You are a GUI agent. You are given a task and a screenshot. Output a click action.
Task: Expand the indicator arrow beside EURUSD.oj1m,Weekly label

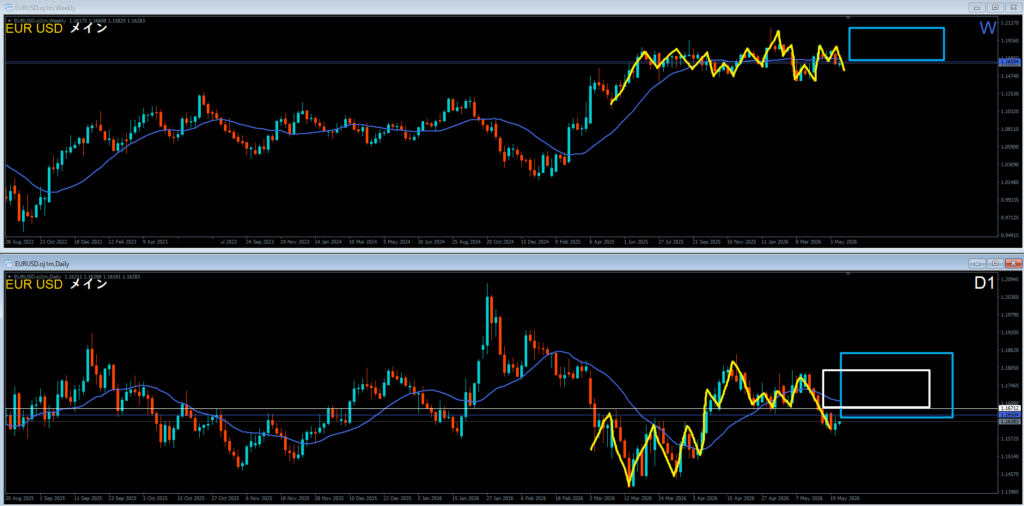pyautogui.click(x=8, y=21)
